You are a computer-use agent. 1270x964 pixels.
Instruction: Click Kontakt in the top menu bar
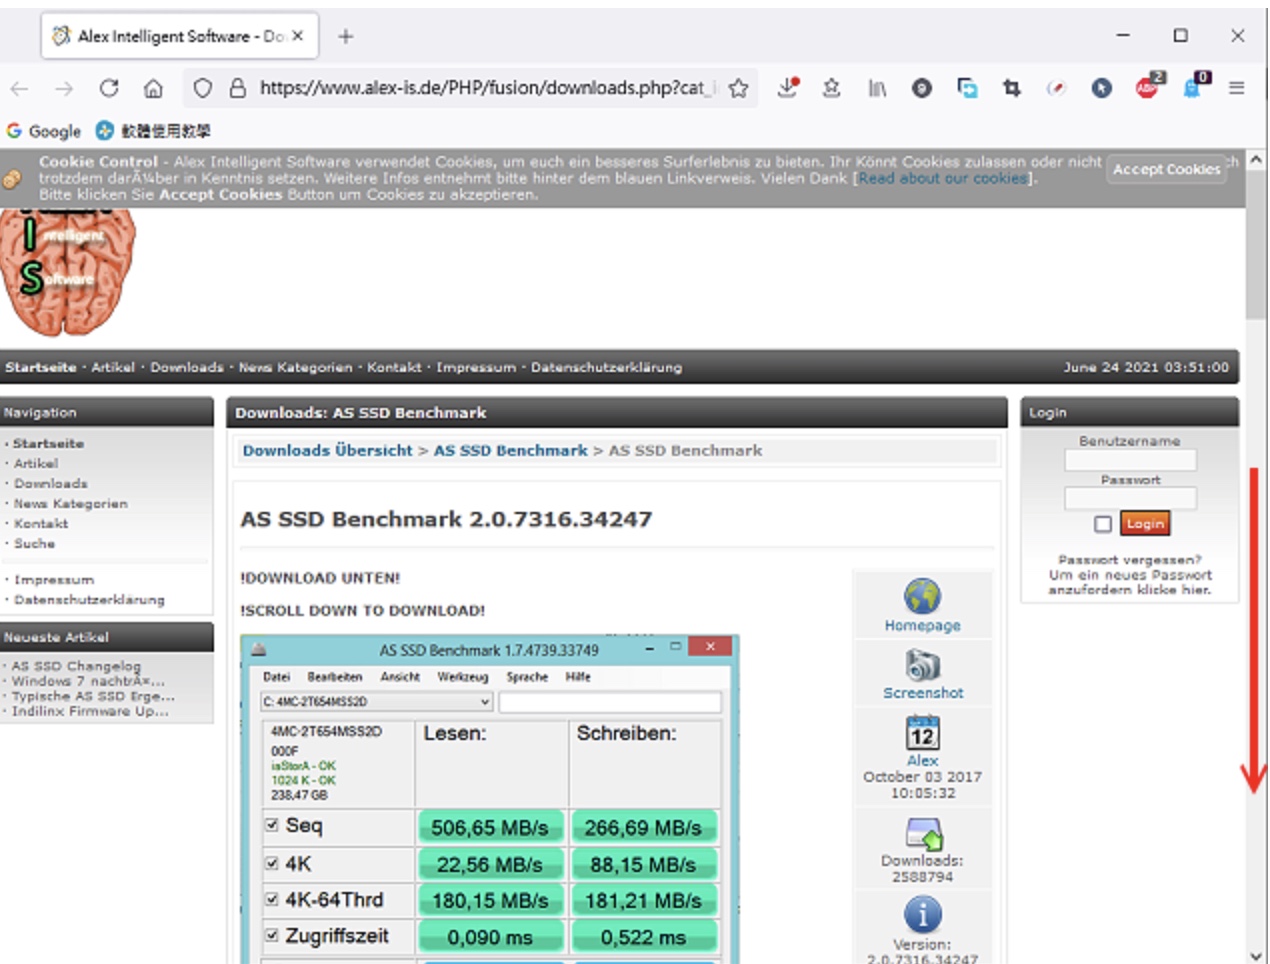394,367
